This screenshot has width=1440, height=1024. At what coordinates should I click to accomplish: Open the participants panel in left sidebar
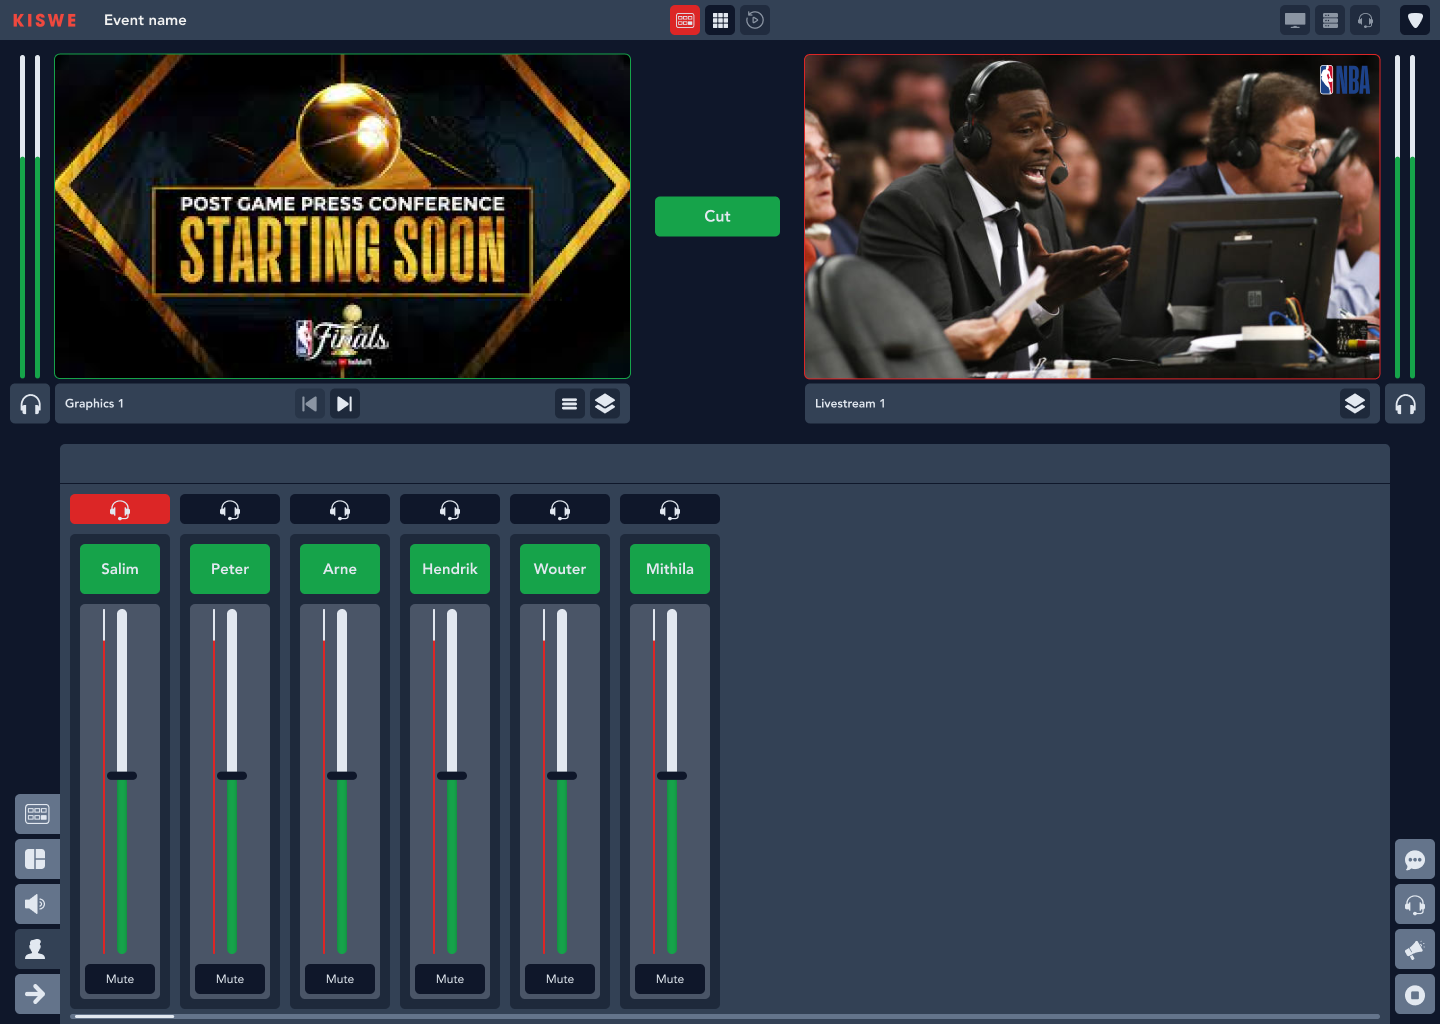[37, 948]
